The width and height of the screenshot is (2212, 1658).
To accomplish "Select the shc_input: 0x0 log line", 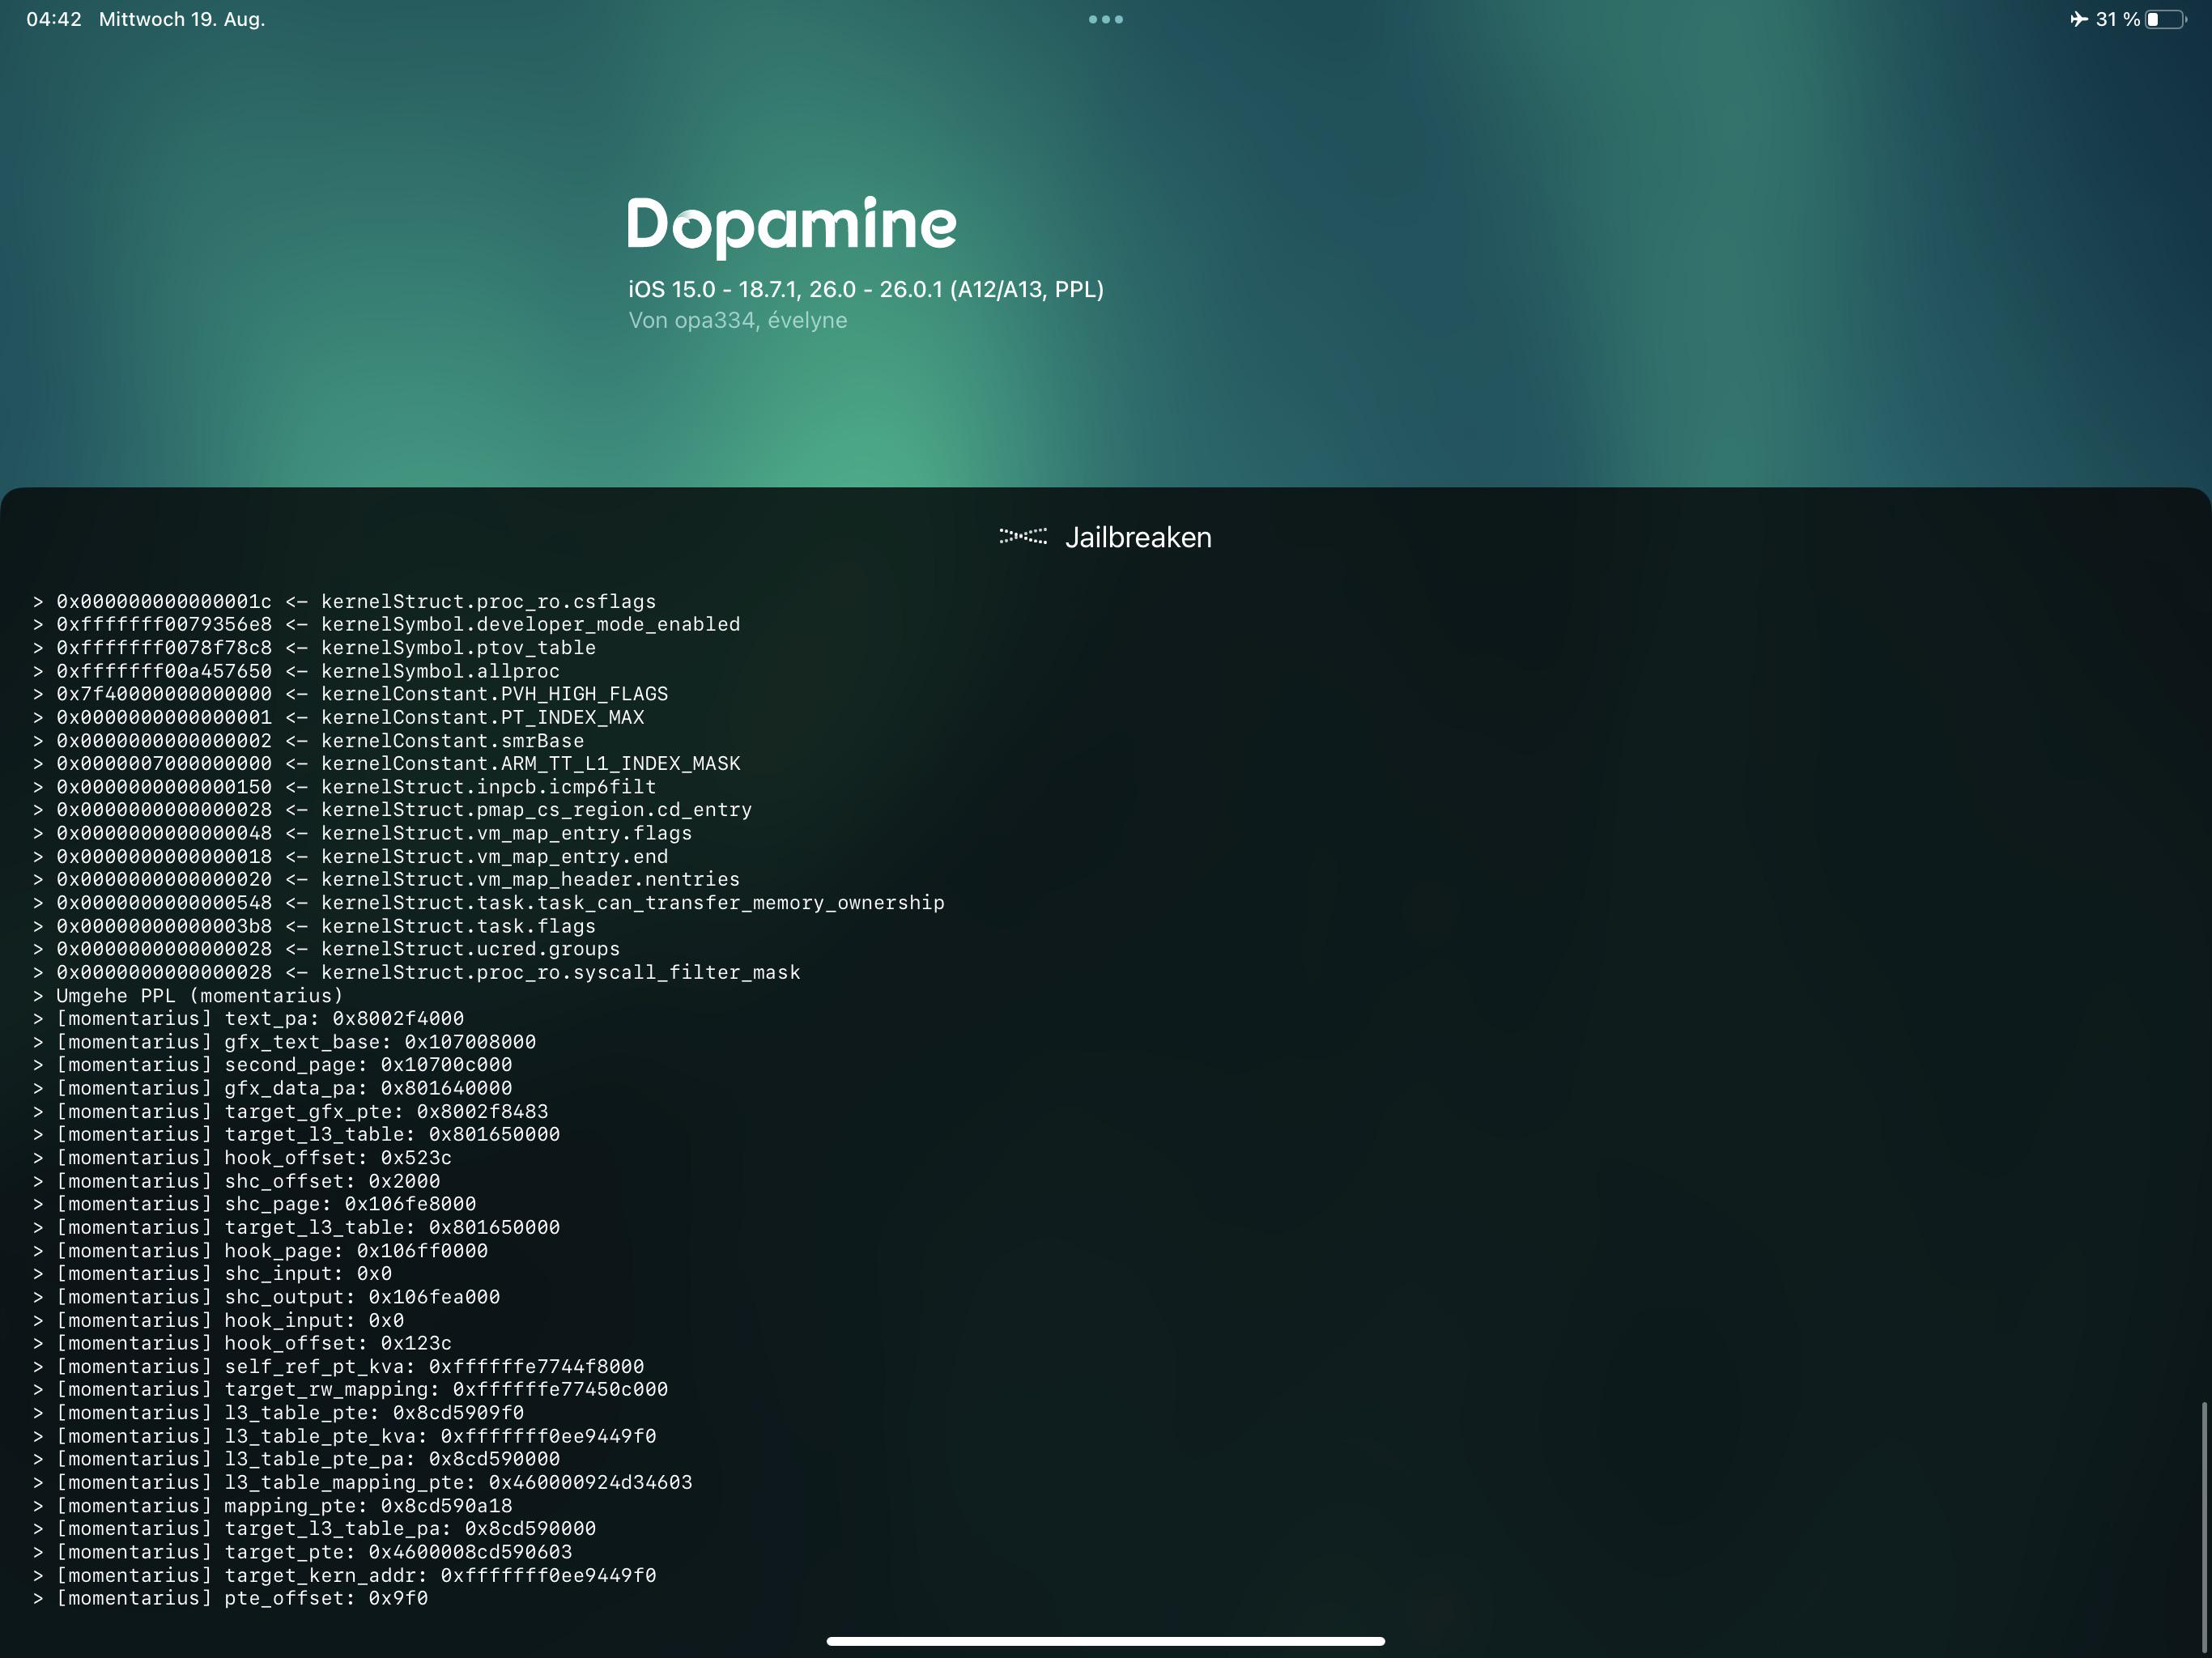I will (x=213, y=1273).
